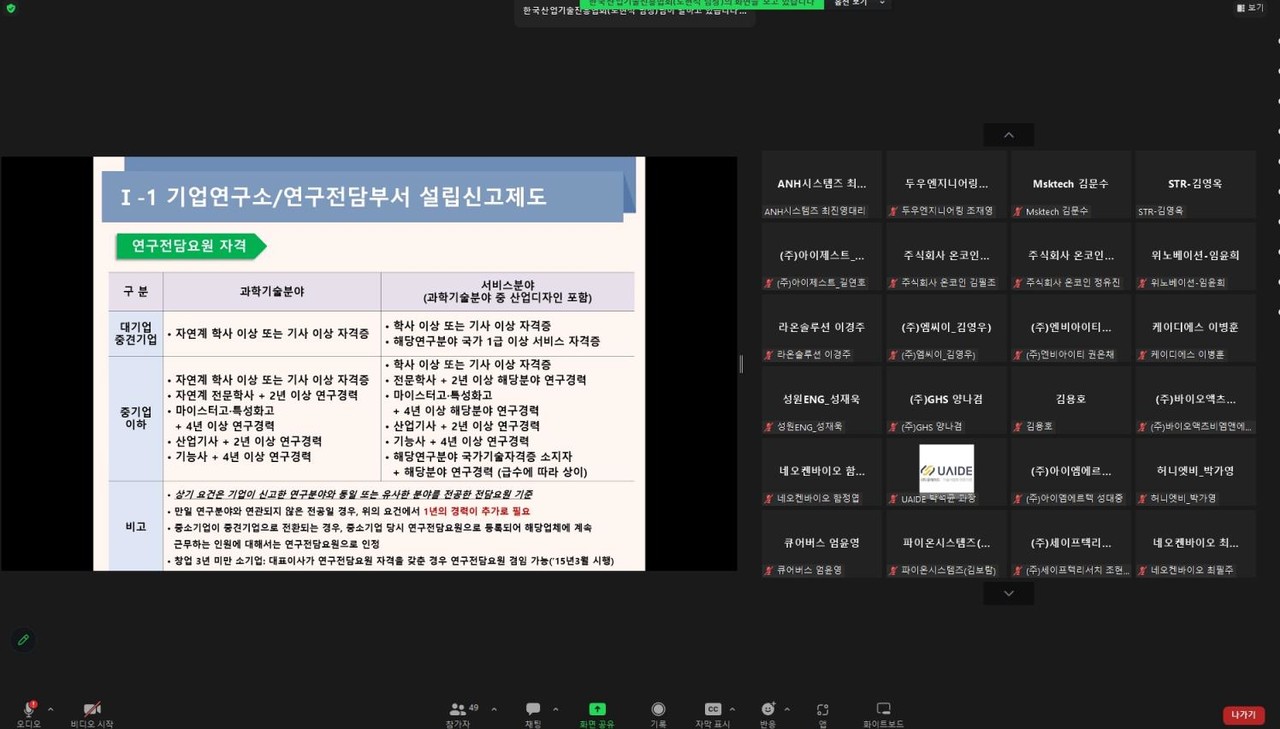Unmute with the 오디오 microphone icon
Image resolution: width=1280 pixels, height=729 pixels.
pos(28,709)
